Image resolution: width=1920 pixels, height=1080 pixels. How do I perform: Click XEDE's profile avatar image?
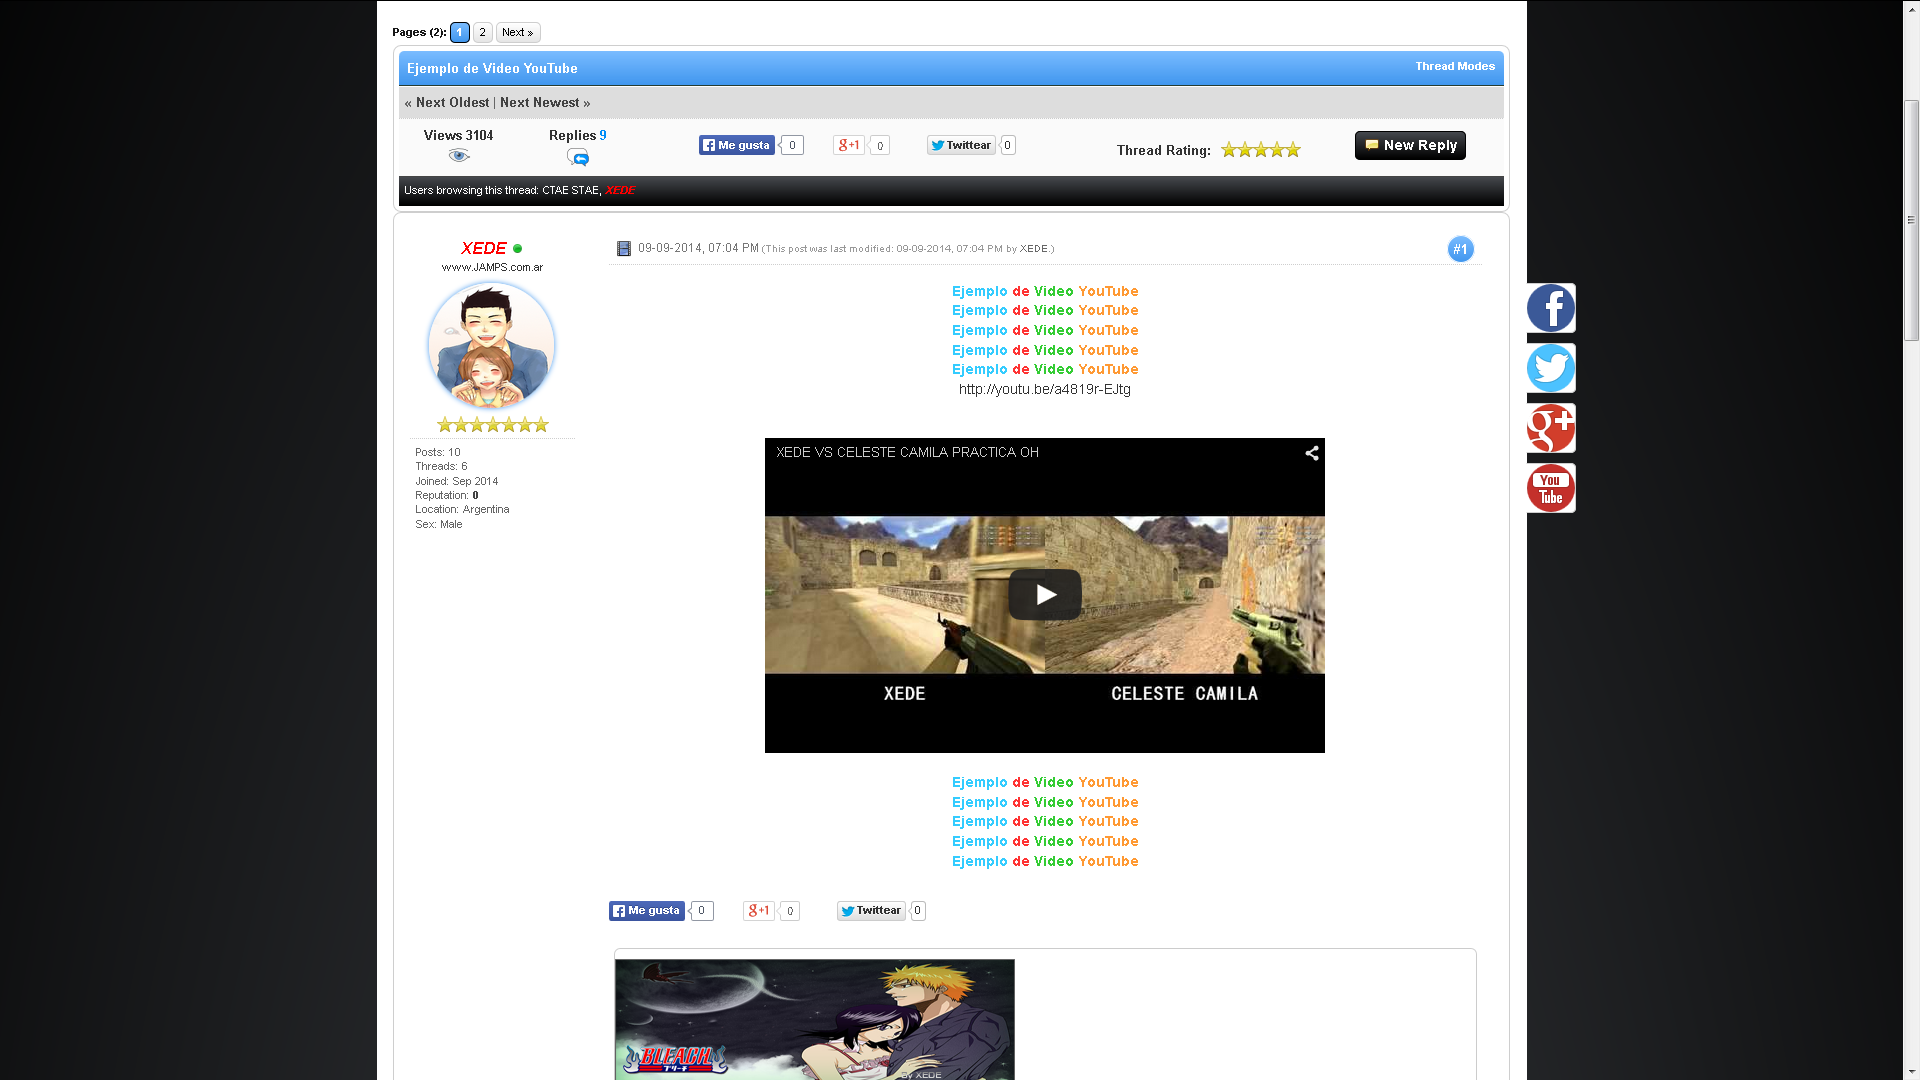(x=491, y=345)
